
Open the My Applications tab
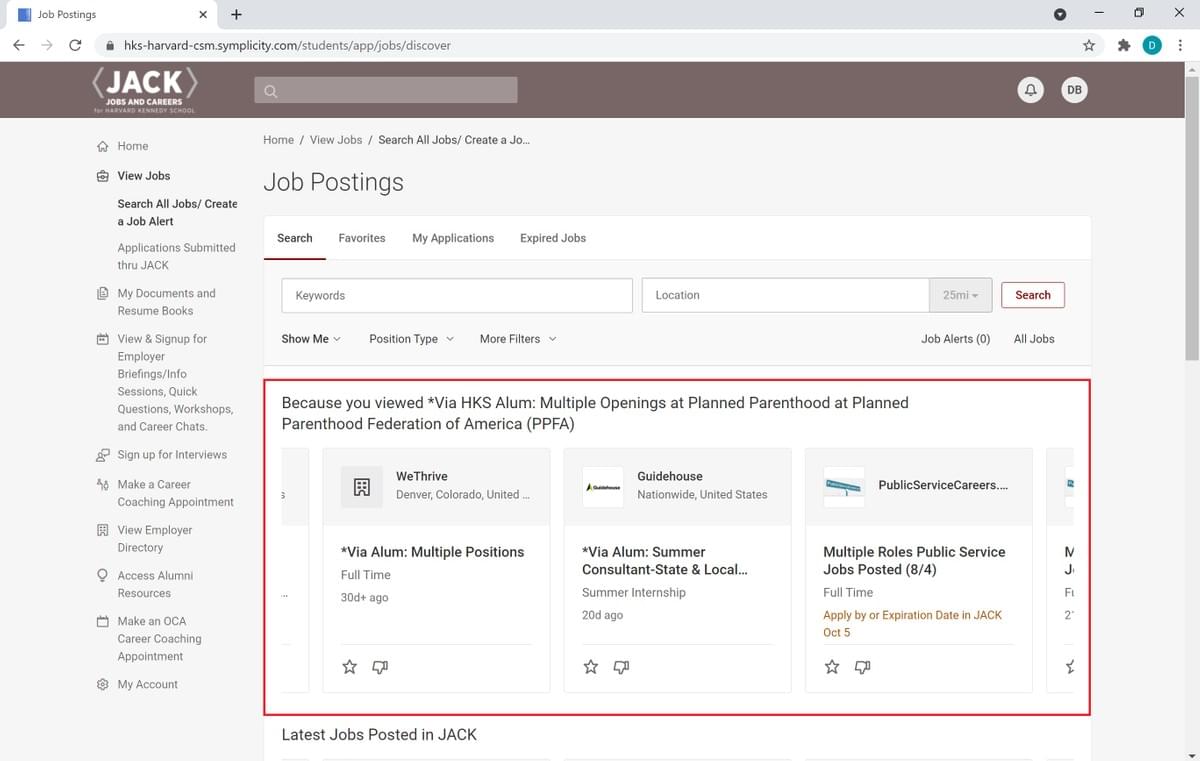[x=453, y=238]
